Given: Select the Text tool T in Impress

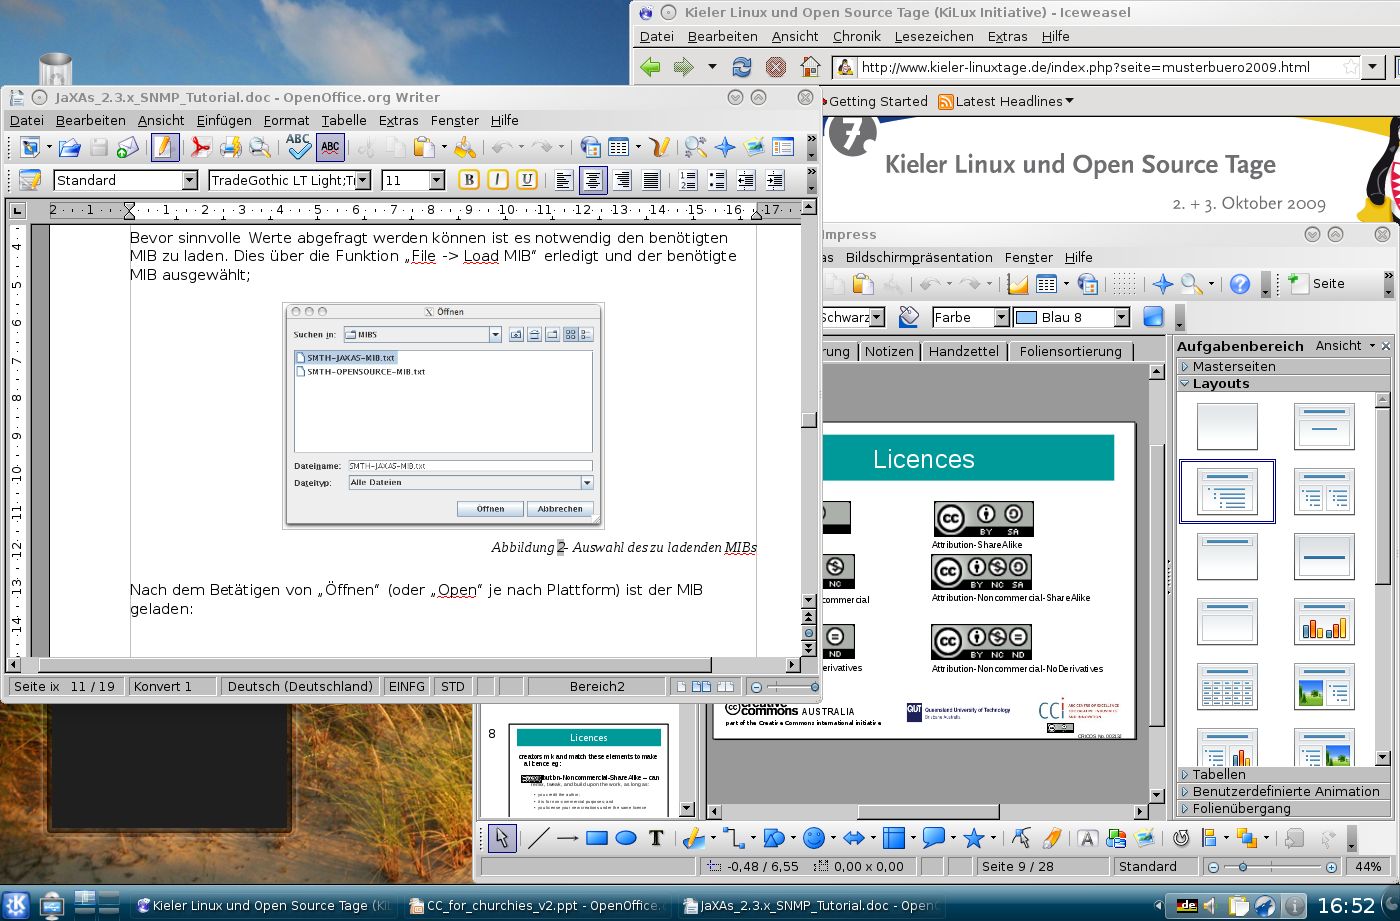Looking at the screenshot, I should click(656, 838).
